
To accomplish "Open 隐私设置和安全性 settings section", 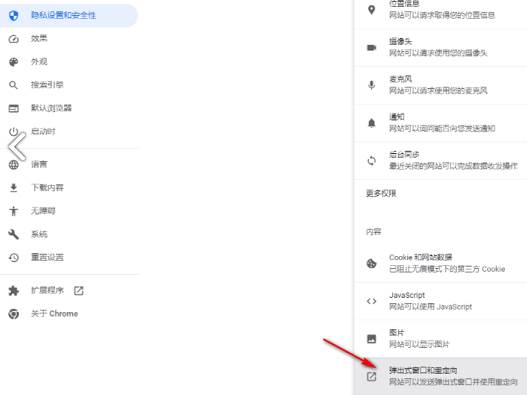I will [x=69, y=15].
